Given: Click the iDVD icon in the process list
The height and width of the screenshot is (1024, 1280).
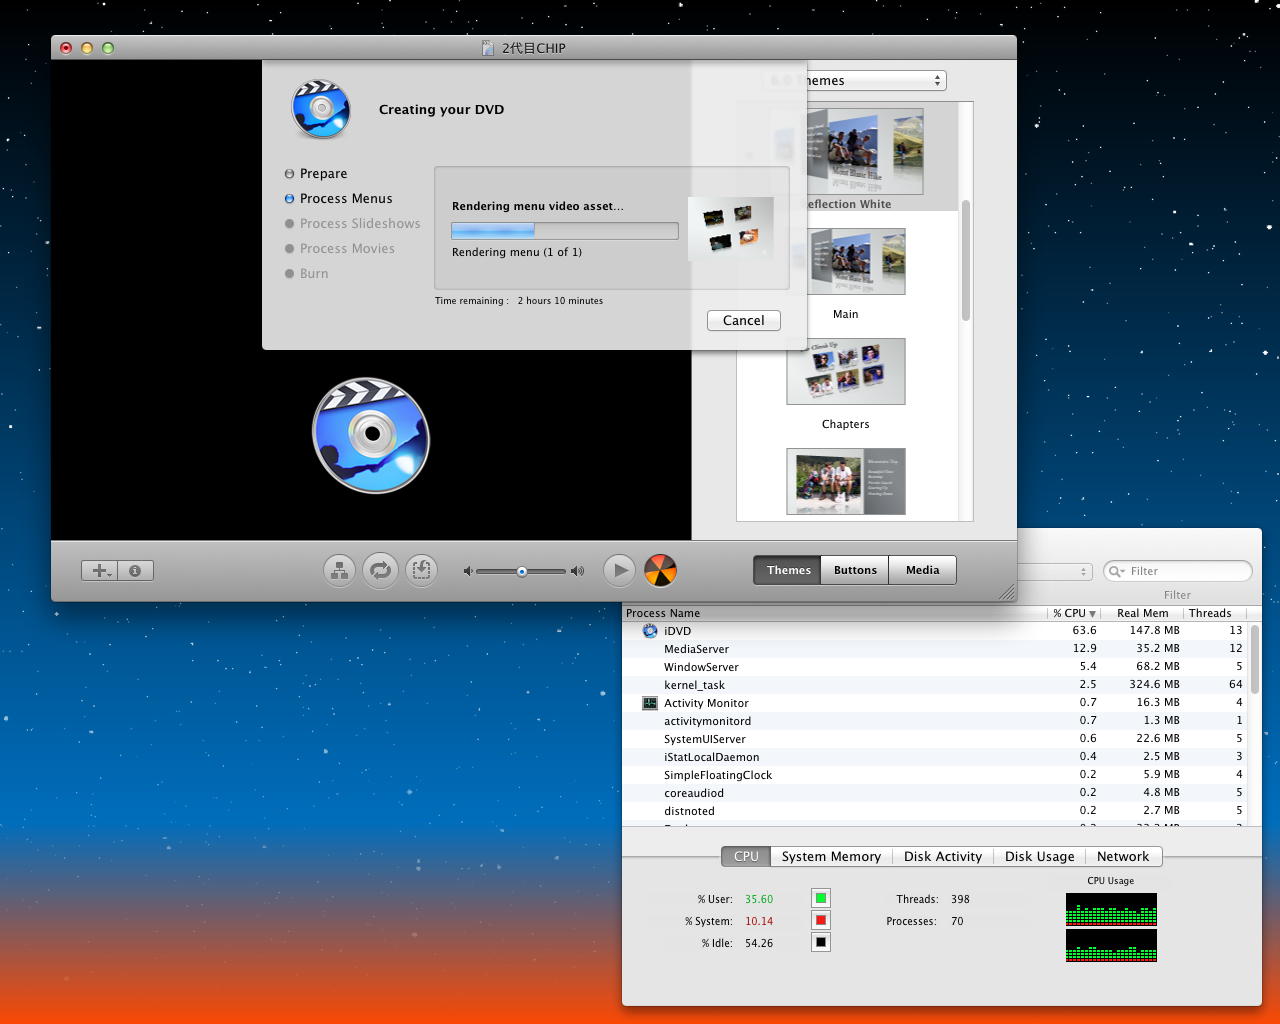Looking at the screenshot, I should [650, 631].
